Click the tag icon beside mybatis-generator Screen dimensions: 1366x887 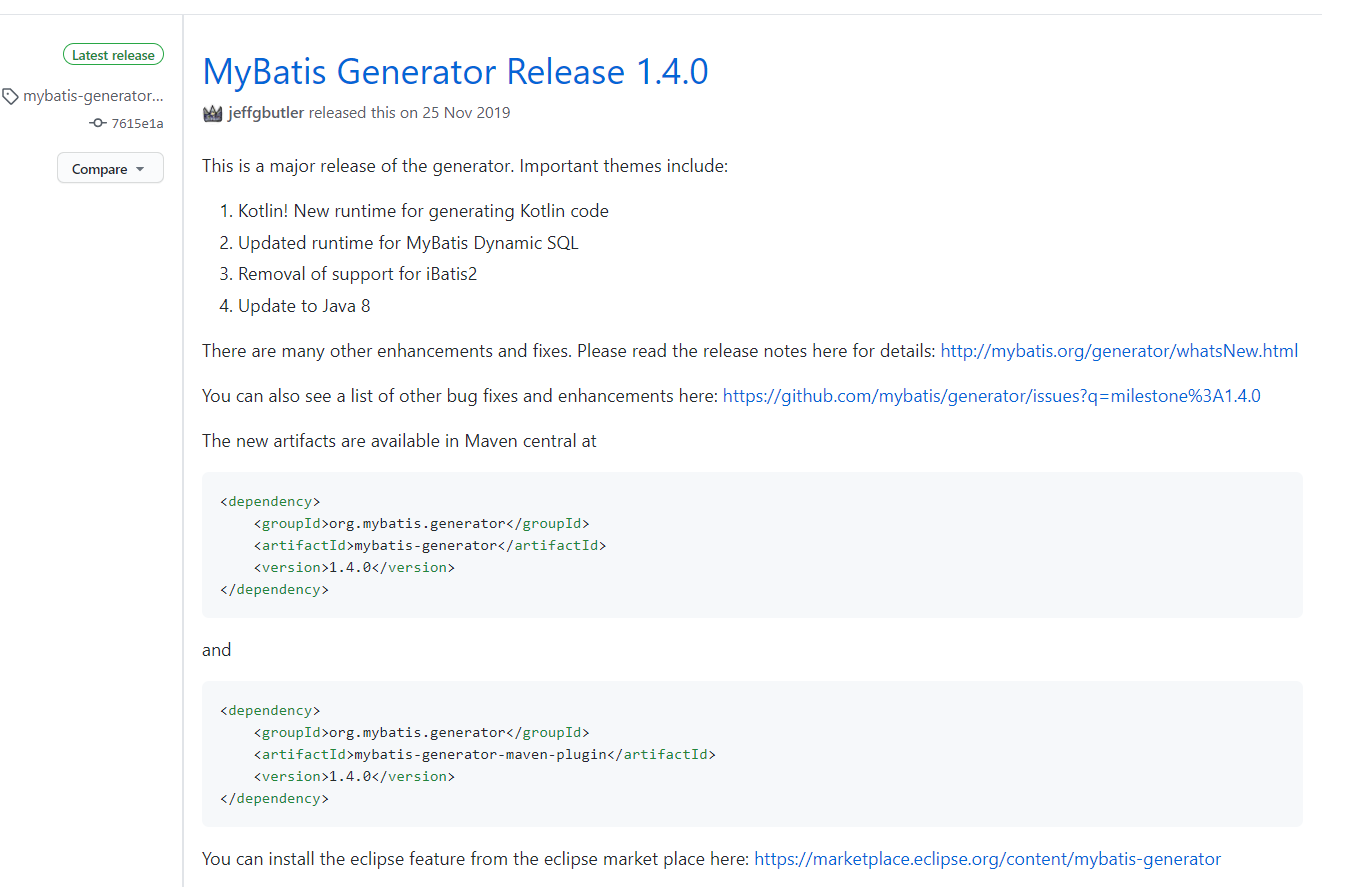click(10, 96)
